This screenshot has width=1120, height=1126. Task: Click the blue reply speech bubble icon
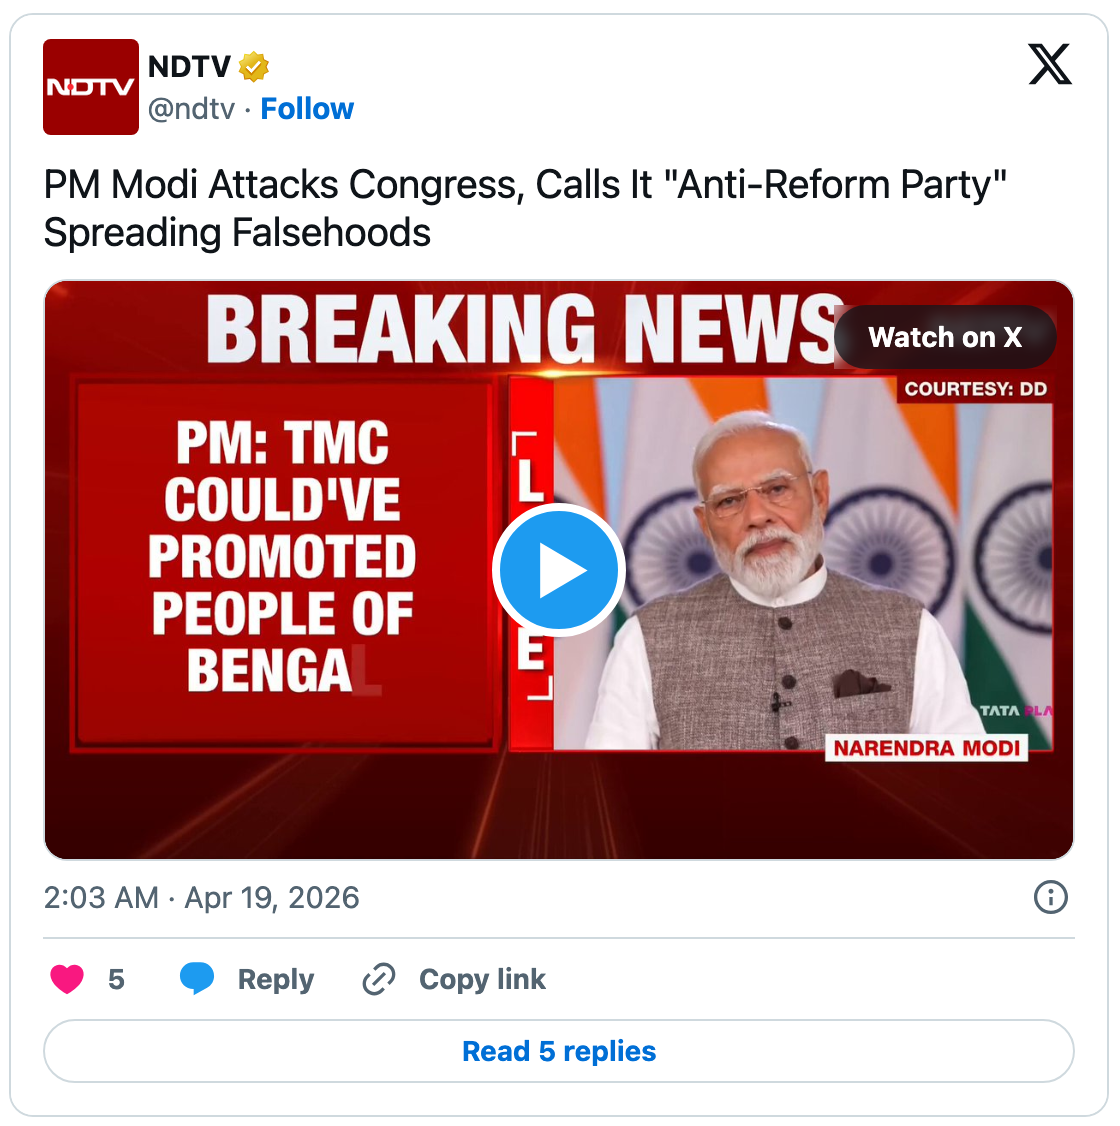click(197, 978)
